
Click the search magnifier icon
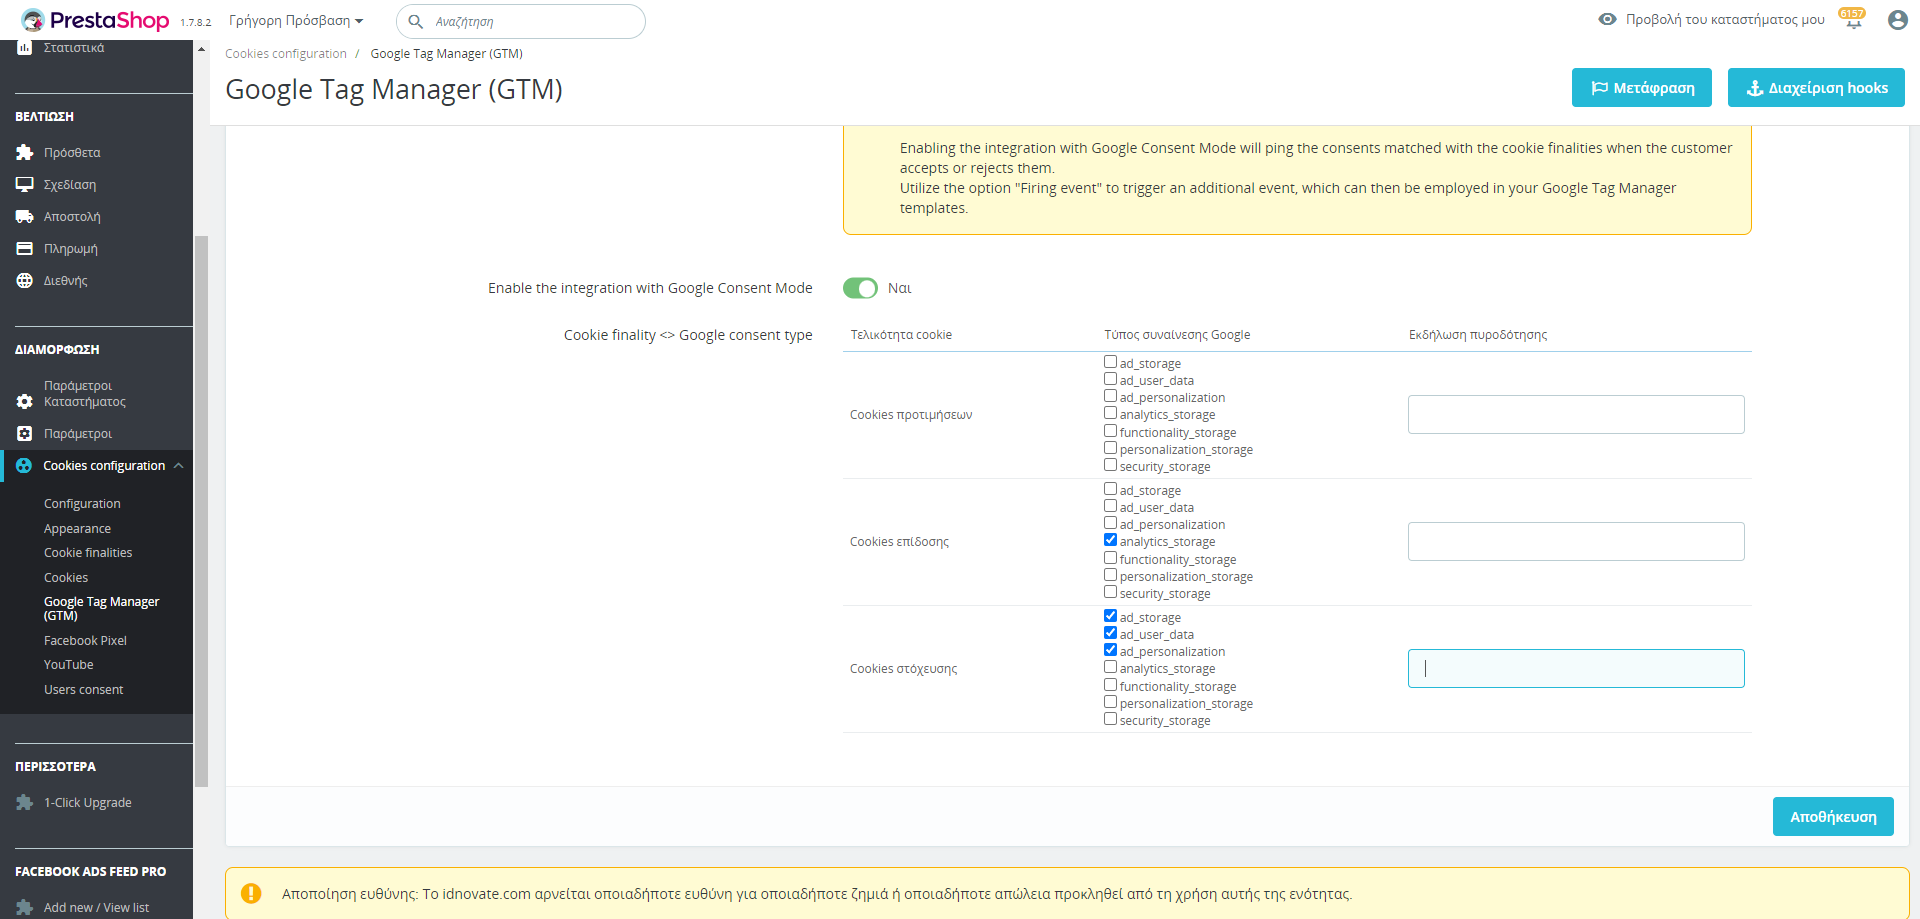click(x=416, y=21)
